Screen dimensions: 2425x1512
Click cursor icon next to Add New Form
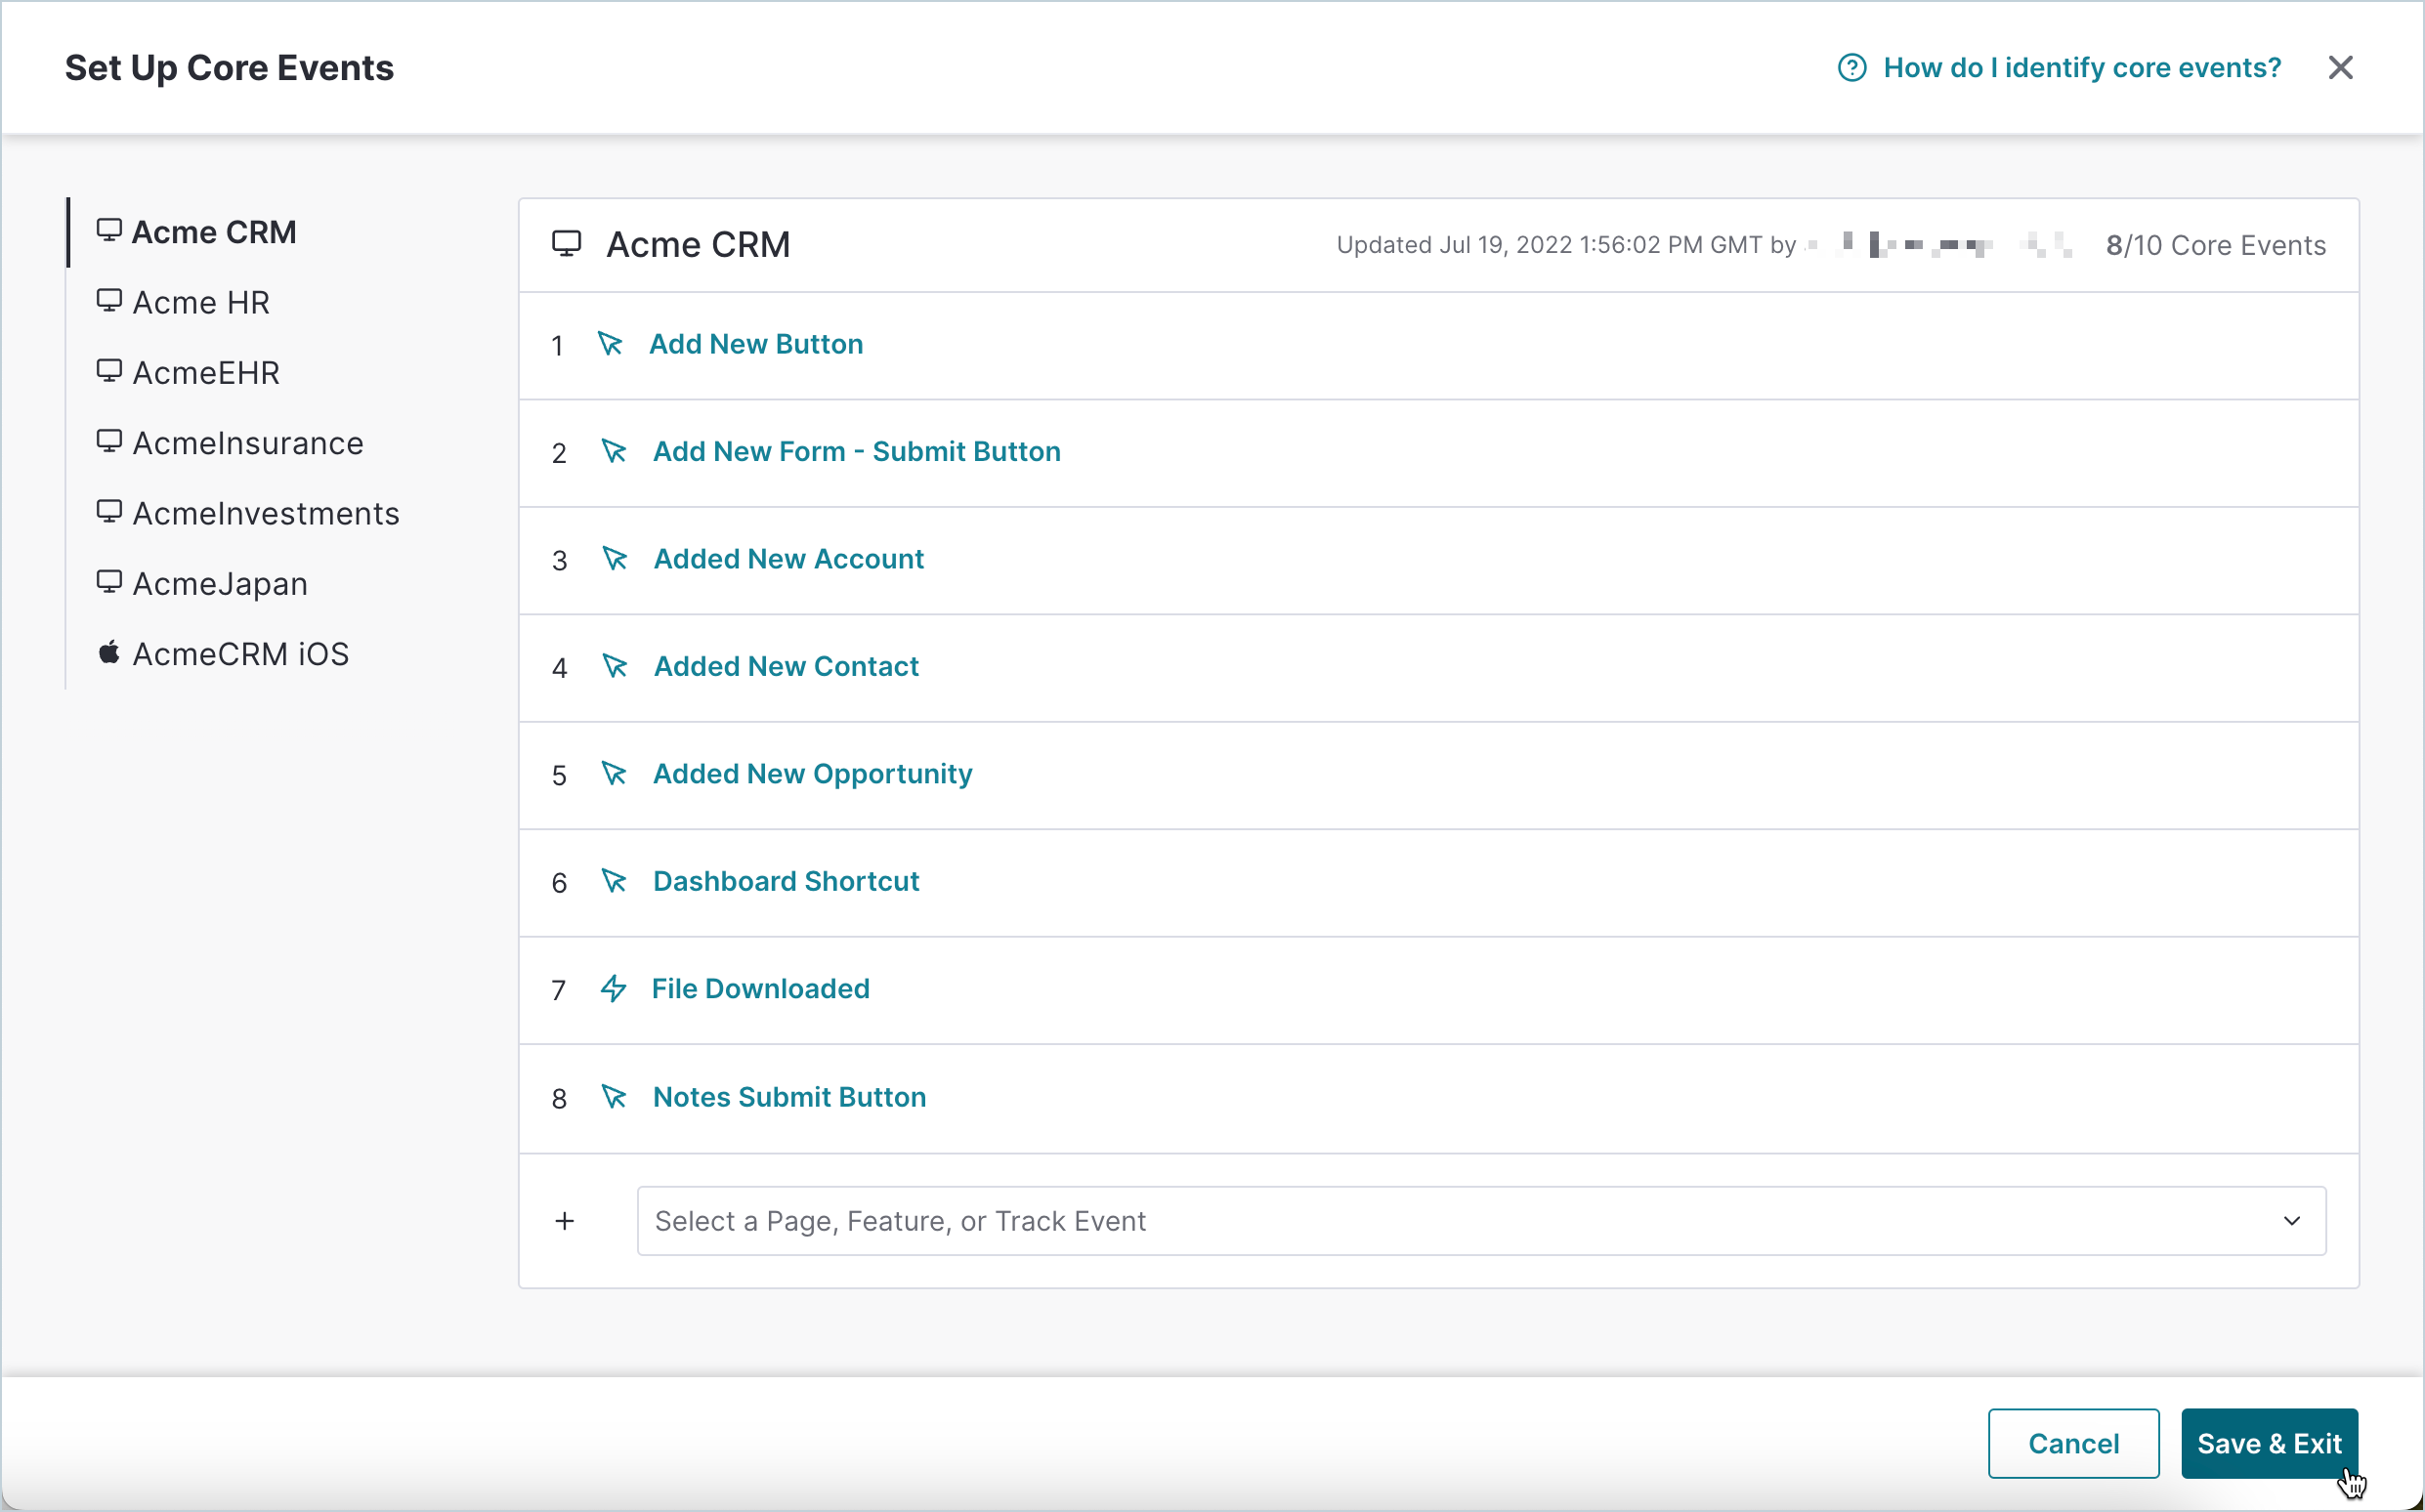tap(614, 451)
